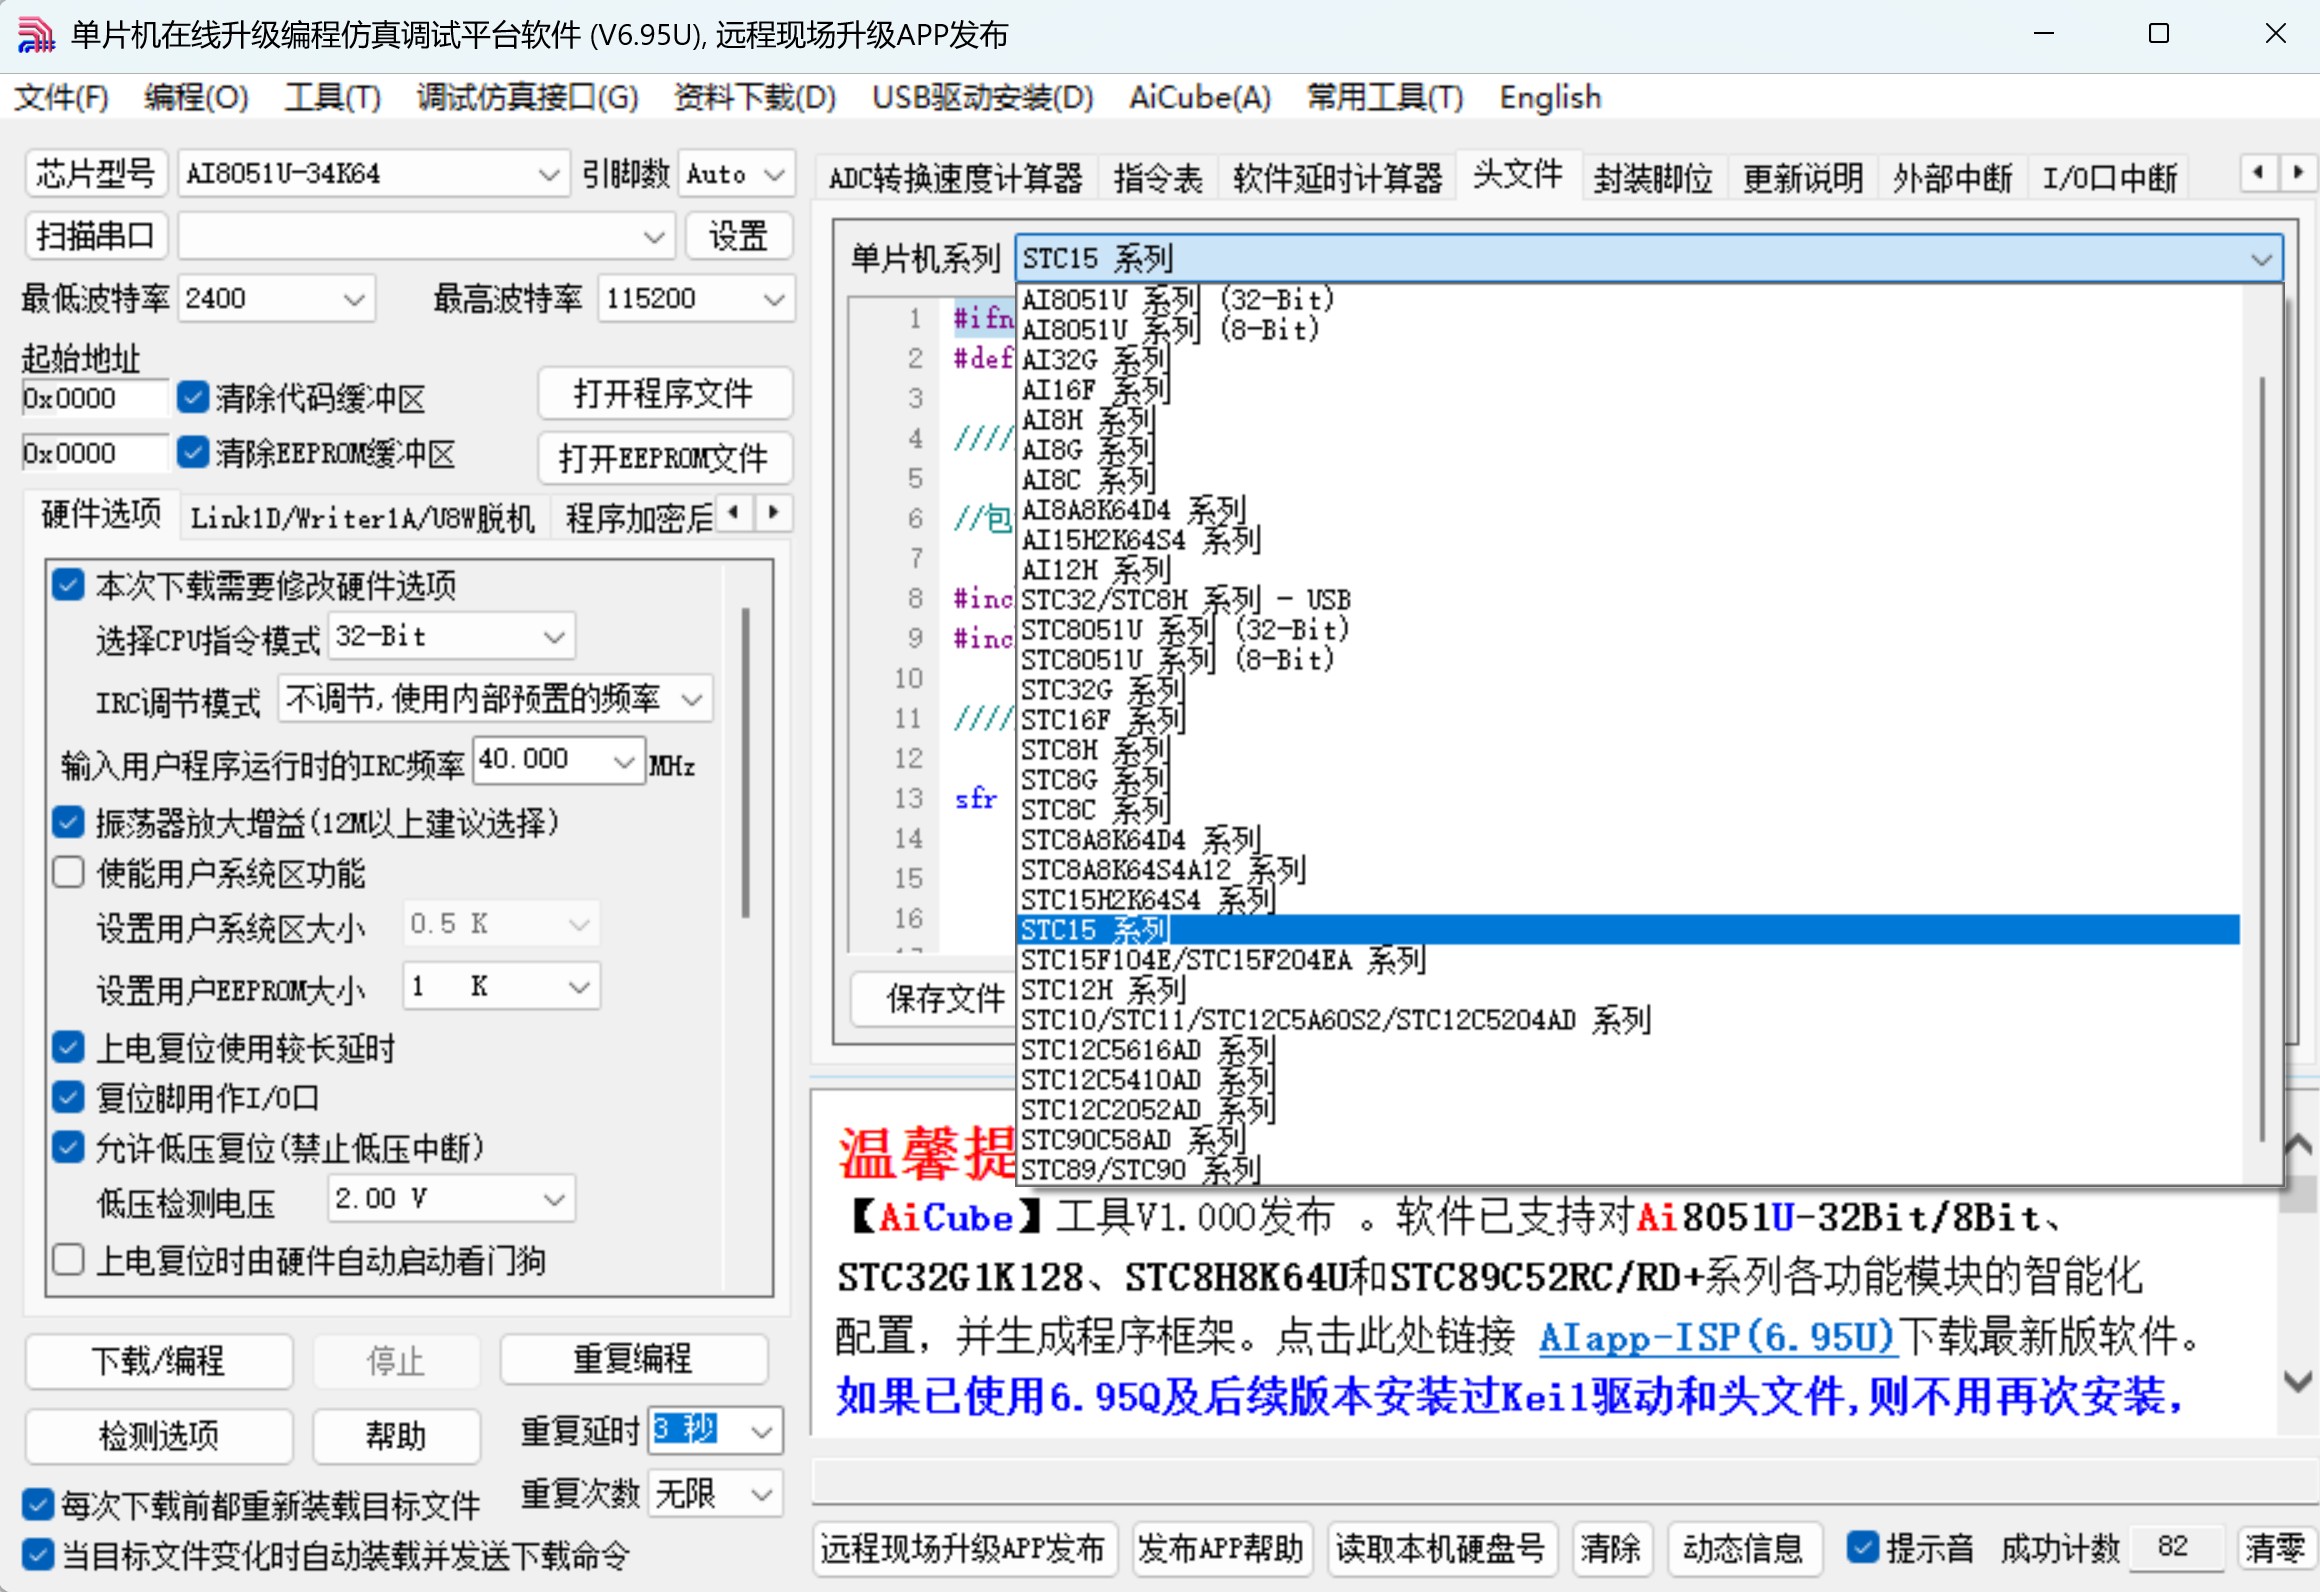Enable 使能用户系统区功能 checkbox

68,872
